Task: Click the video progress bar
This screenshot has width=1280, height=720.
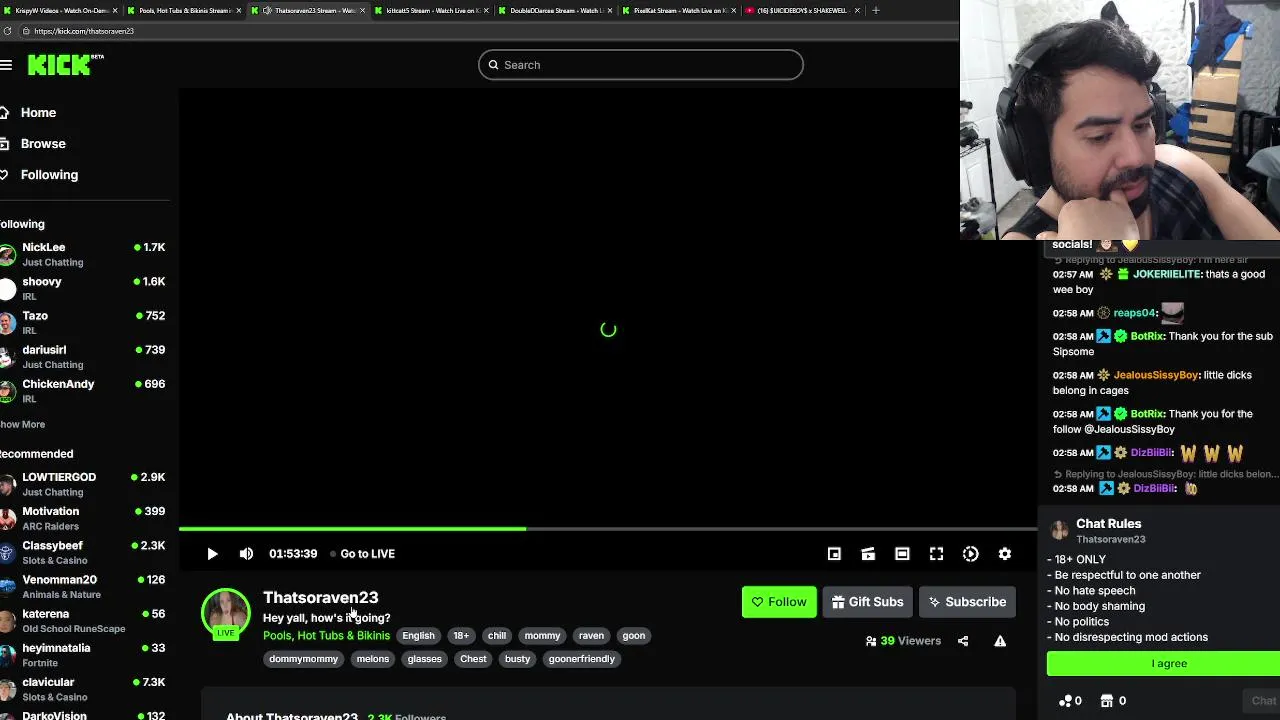Action: 608,528
